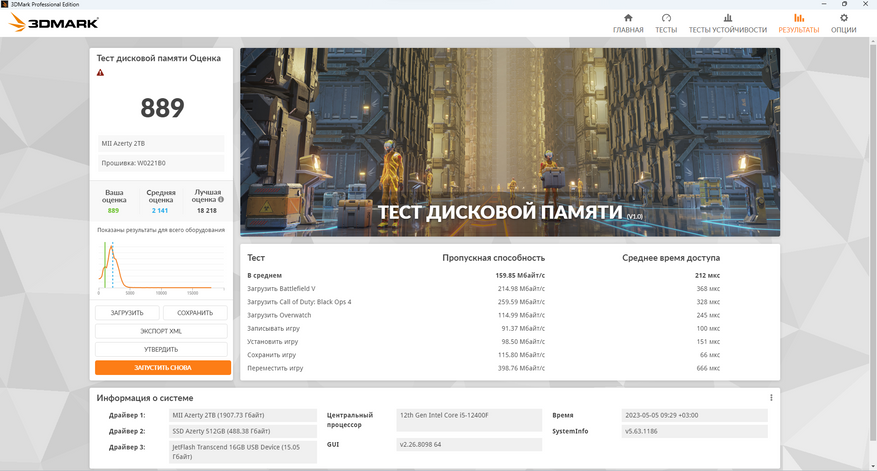Image resolution: width=877 pixels, height=471 pixels.
Task: Click the JetFlash Transcend 16GB USB field
Action: tap(243, 452)
